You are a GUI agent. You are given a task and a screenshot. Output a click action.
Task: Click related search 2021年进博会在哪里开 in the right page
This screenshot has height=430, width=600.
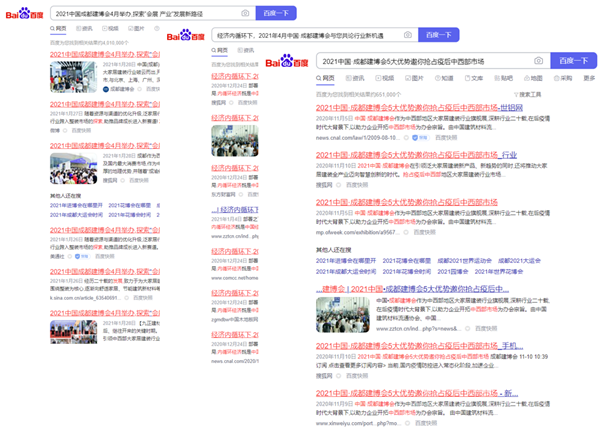(346, 261)
